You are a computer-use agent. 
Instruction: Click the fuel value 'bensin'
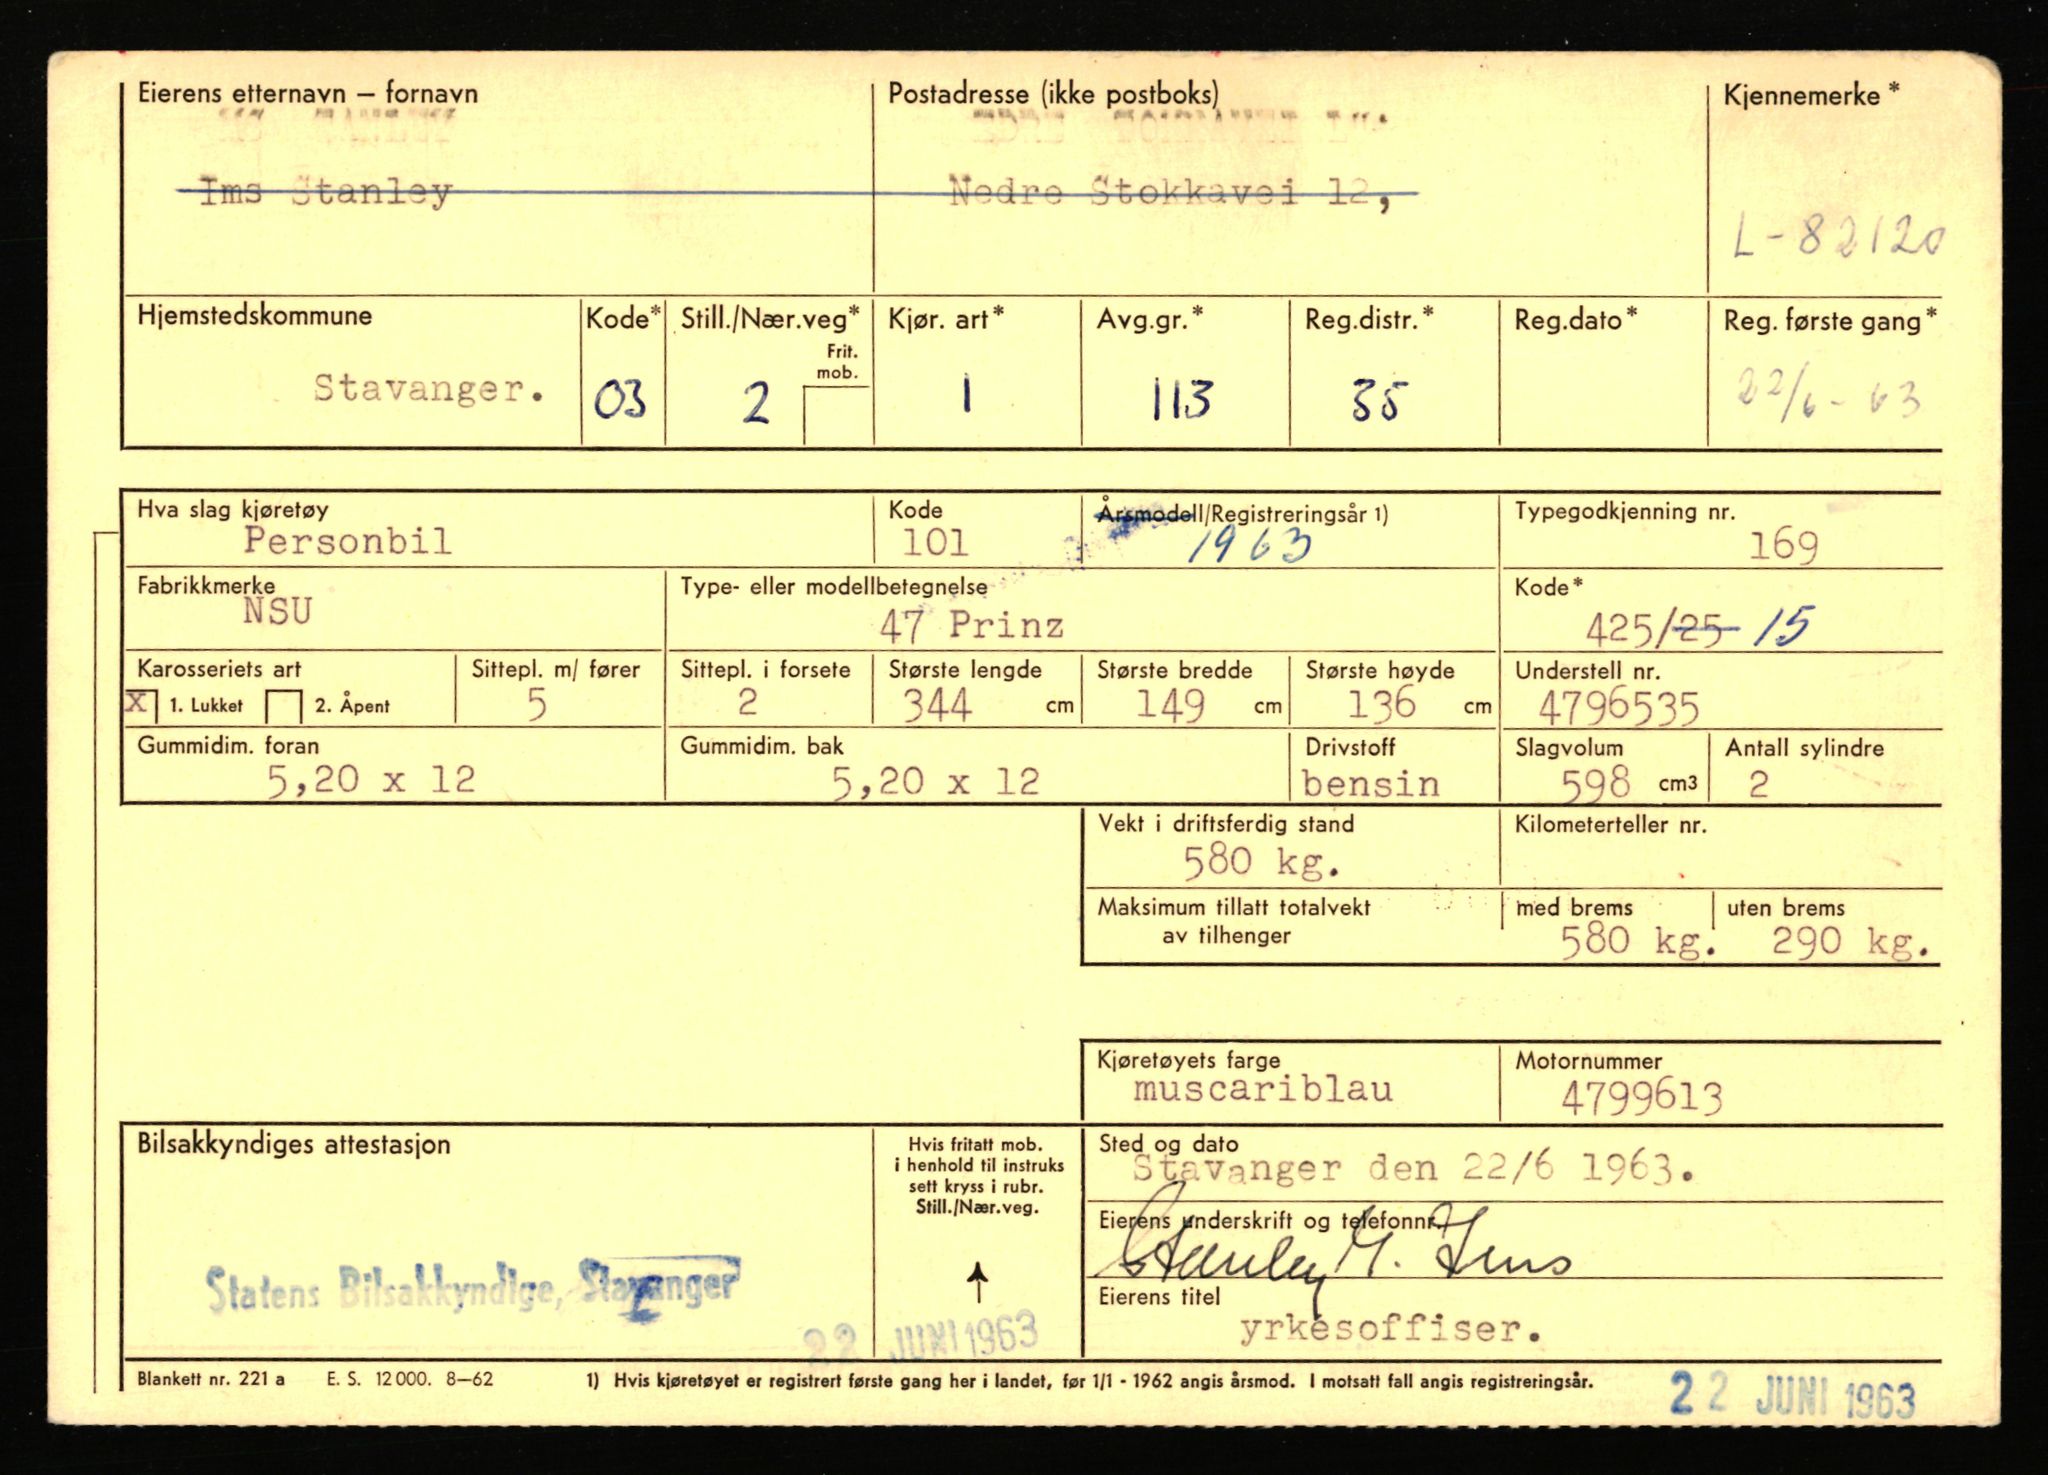pyautogui.click(x=1370, y=784)
